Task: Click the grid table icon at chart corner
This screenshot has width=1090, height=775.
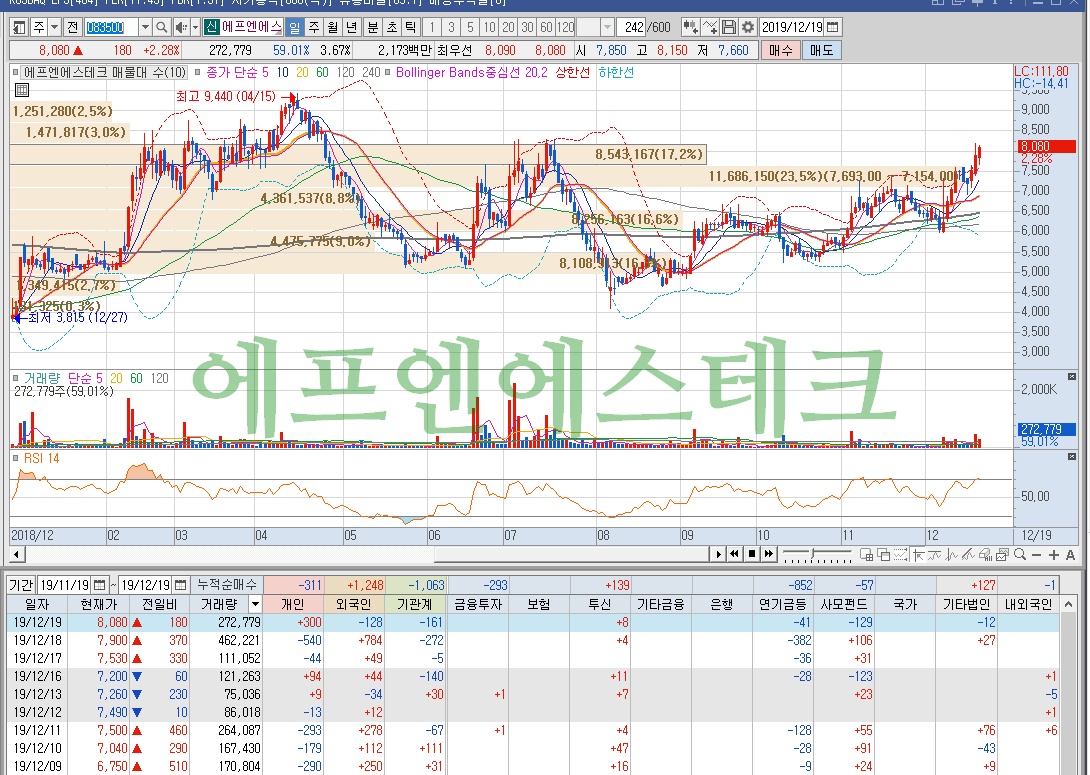Action: 22,89
